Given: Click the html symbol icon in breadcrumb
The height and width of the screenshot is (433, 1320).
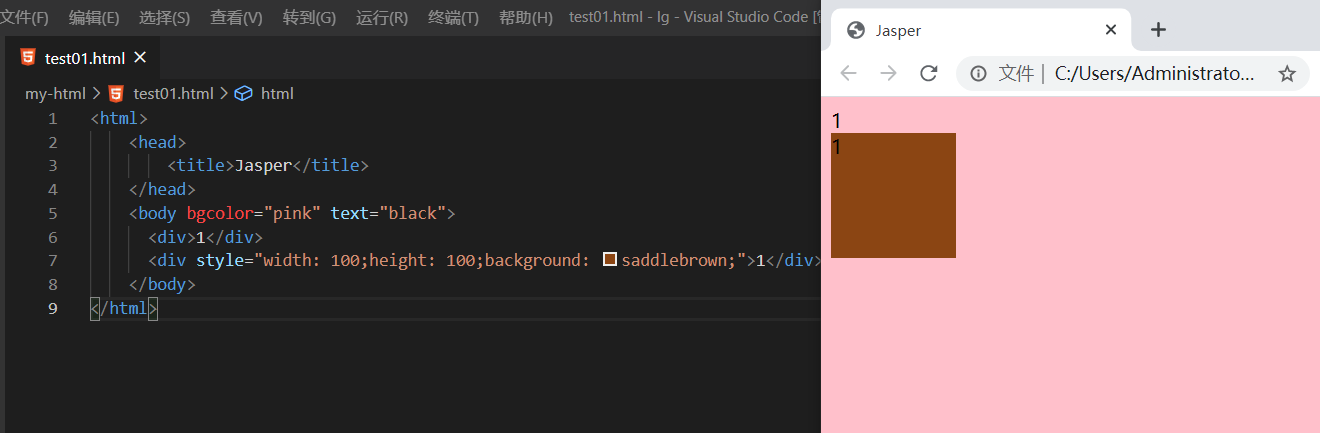Looking at the screenshot, I should tap(243, 94).
